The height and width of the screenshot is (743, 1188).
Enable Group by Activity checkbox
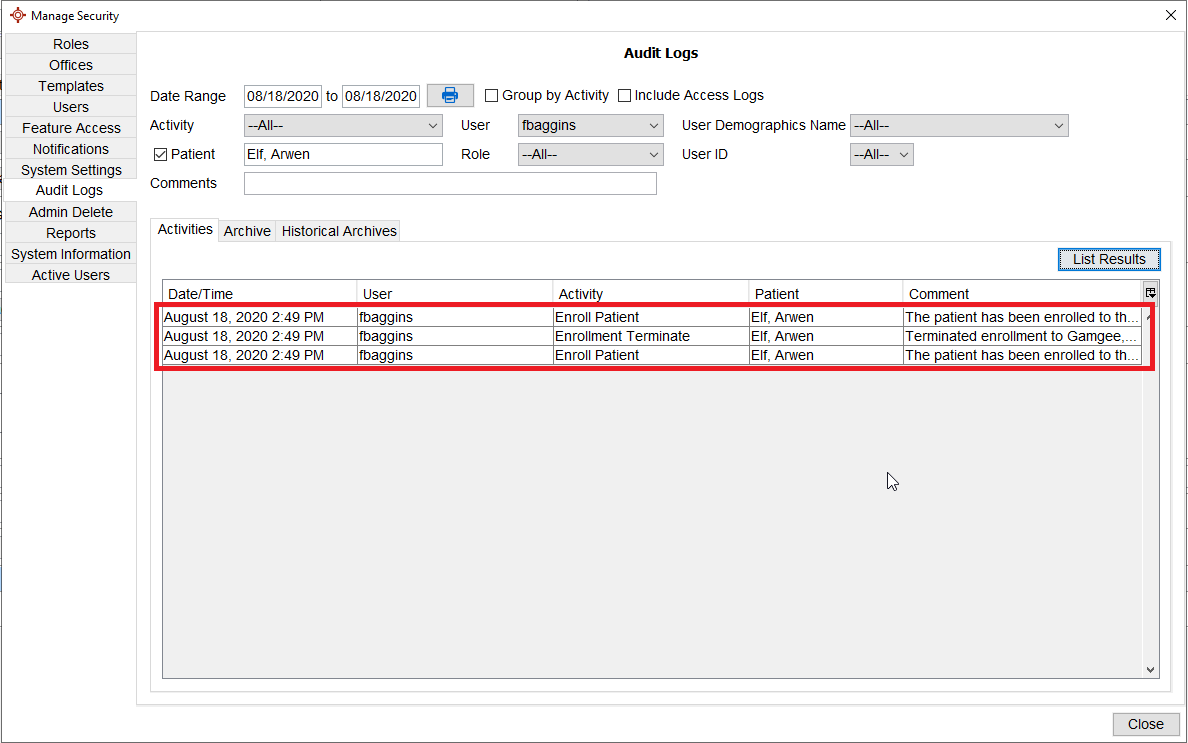(x=492, y=96)
